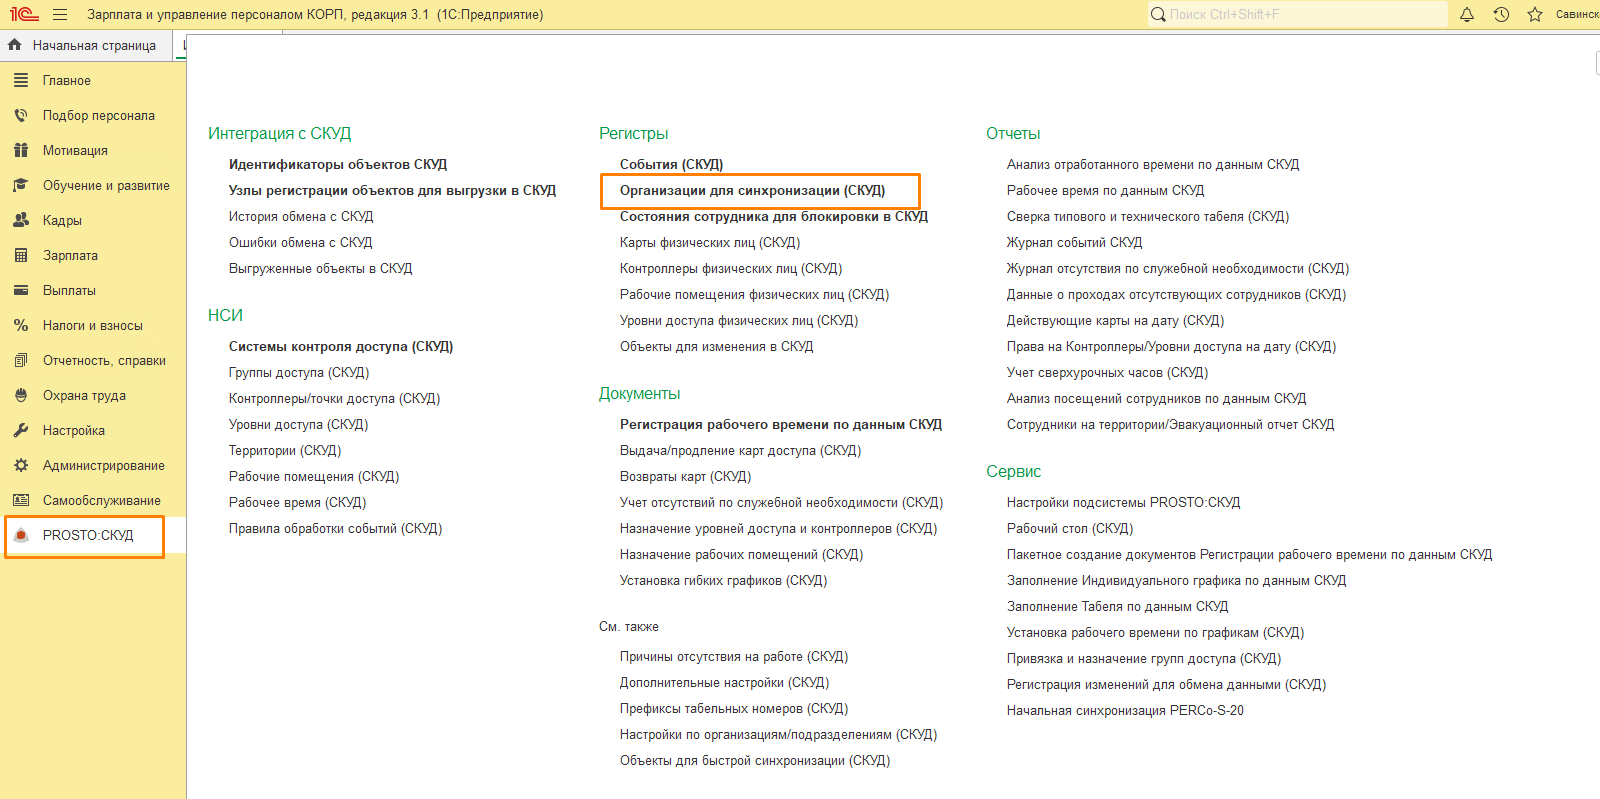The height and width of the screenshot is (799, 1600).
Task: Open Возвраты карт (СКУД) document
Action: [x=685, y=476]
